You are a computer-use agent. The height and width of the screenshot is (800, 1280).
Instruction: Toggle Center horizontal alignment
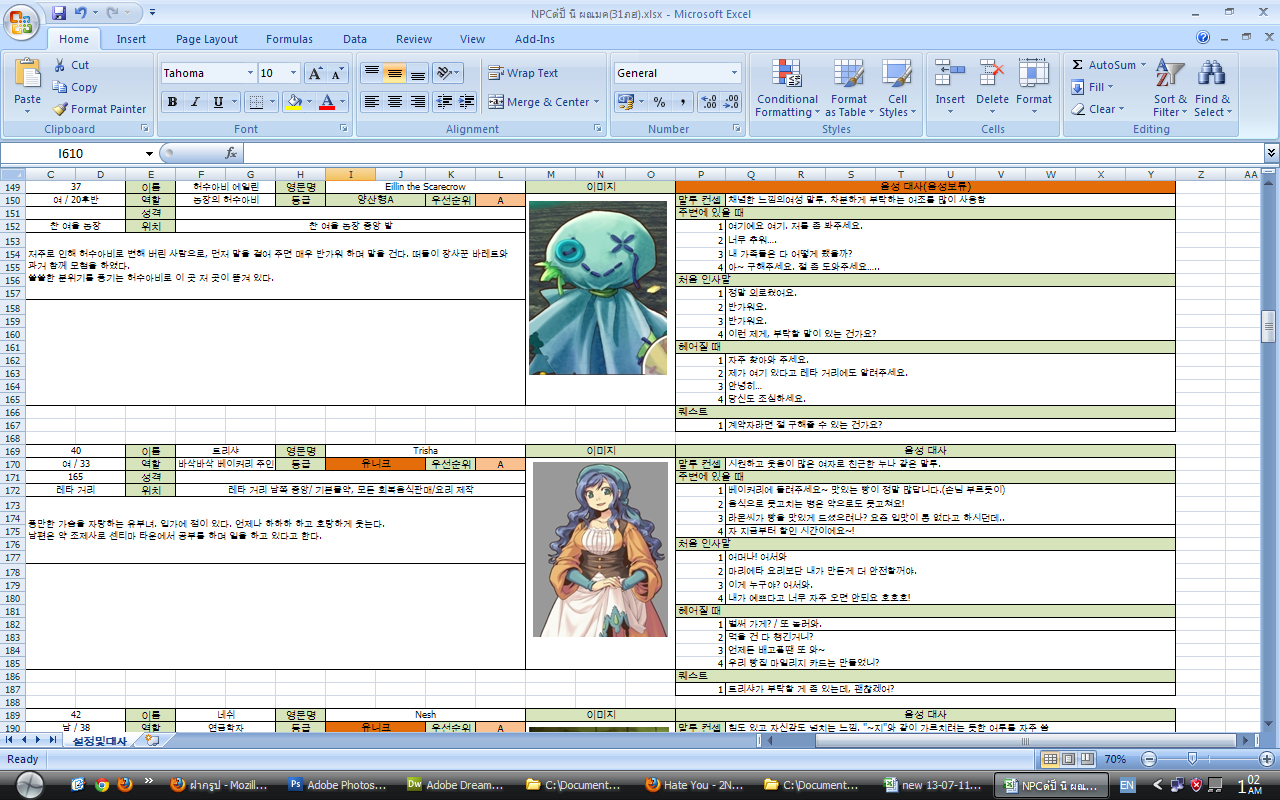coord(394,102)
